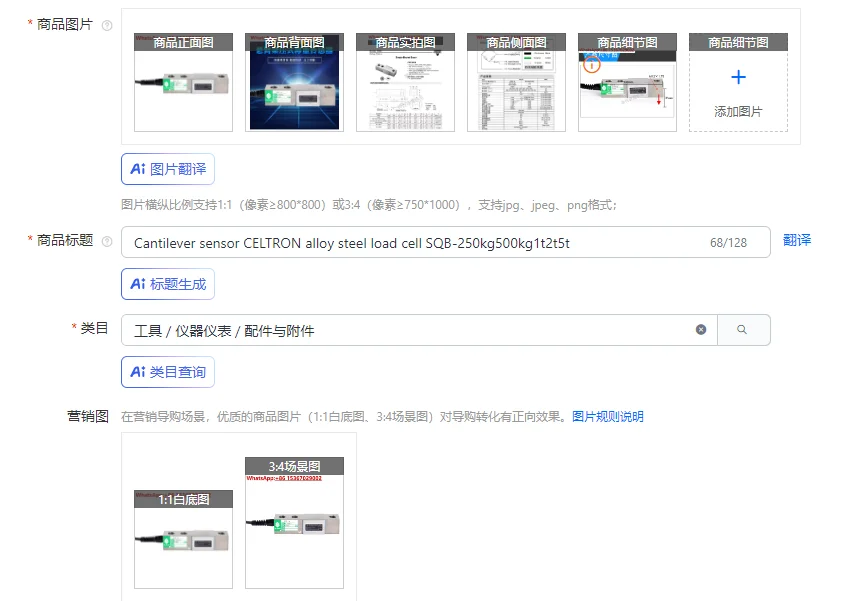This screenshot has width=859, height=601.
Task: Click help icon next to 商品图片 label
Action: pos(107,25)
